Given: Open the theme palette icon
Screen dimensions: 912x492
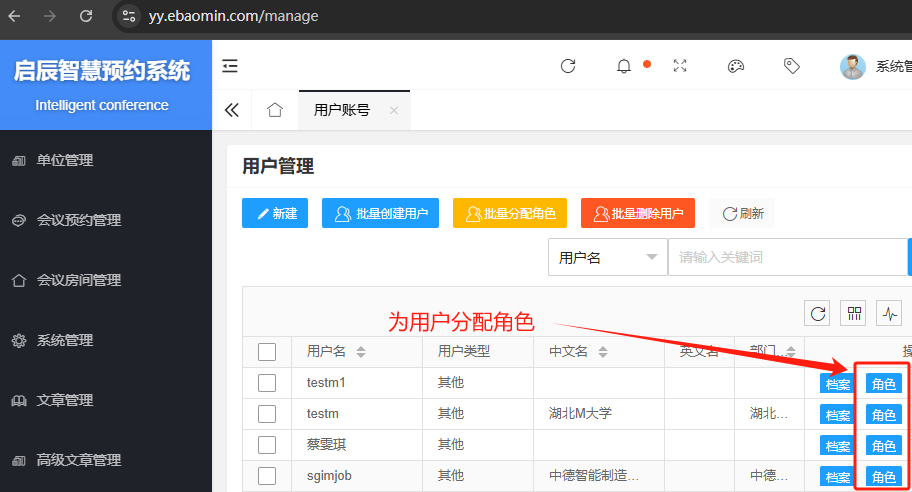Looking at the screenshot, I should [x=736, y=66].
